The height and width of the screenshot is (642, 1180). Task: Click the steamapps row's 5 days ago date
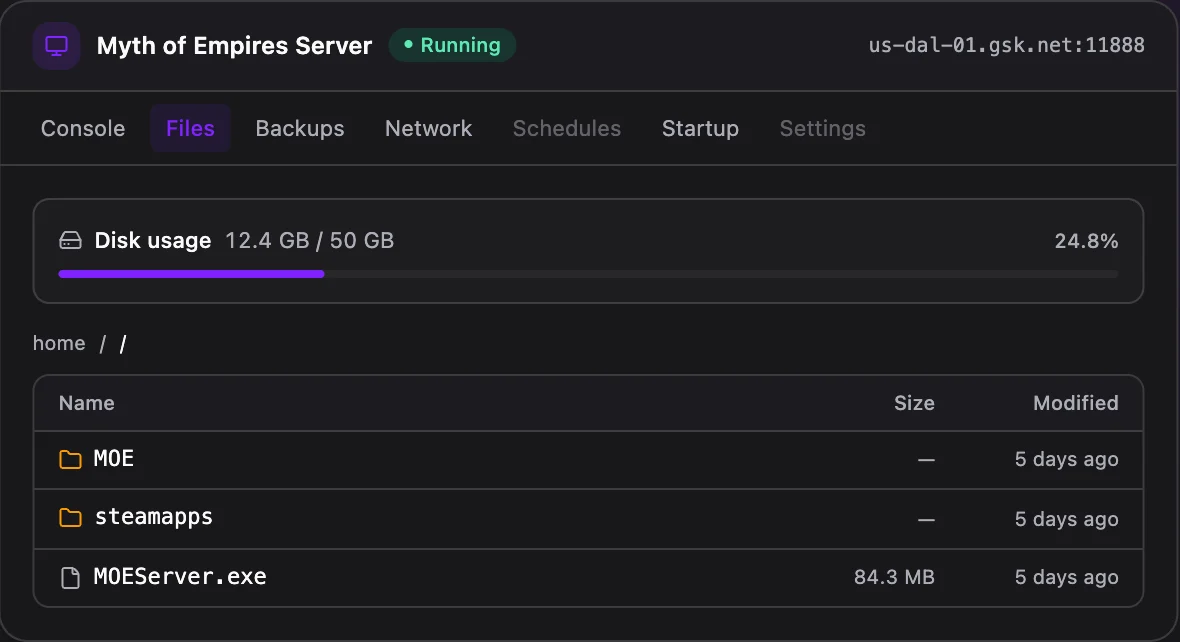(1066, 519)
